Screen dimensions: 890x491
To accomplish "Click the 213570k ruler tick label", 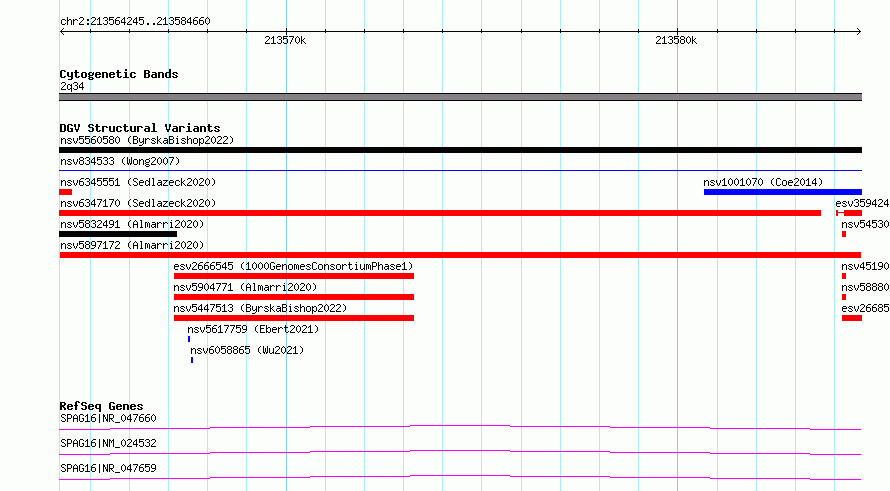I will [x=285, y=40].
